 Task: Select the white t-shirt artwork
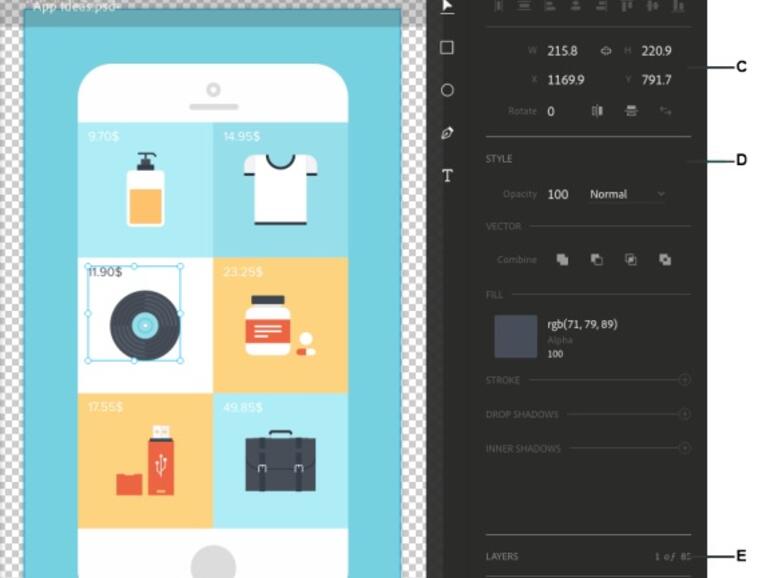point(280,190)
